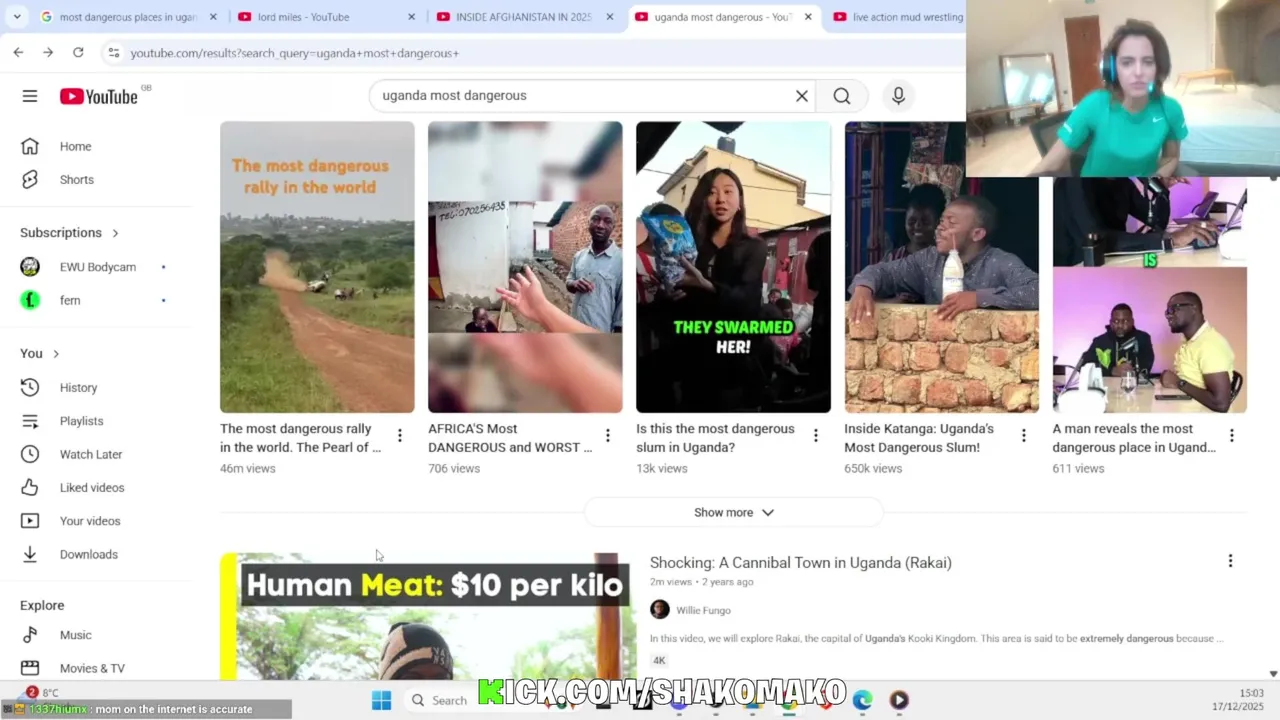Image resolution: width=1280 pixels, height=720 pixels.
Task: Expand the You section
Action: [40, 354]
